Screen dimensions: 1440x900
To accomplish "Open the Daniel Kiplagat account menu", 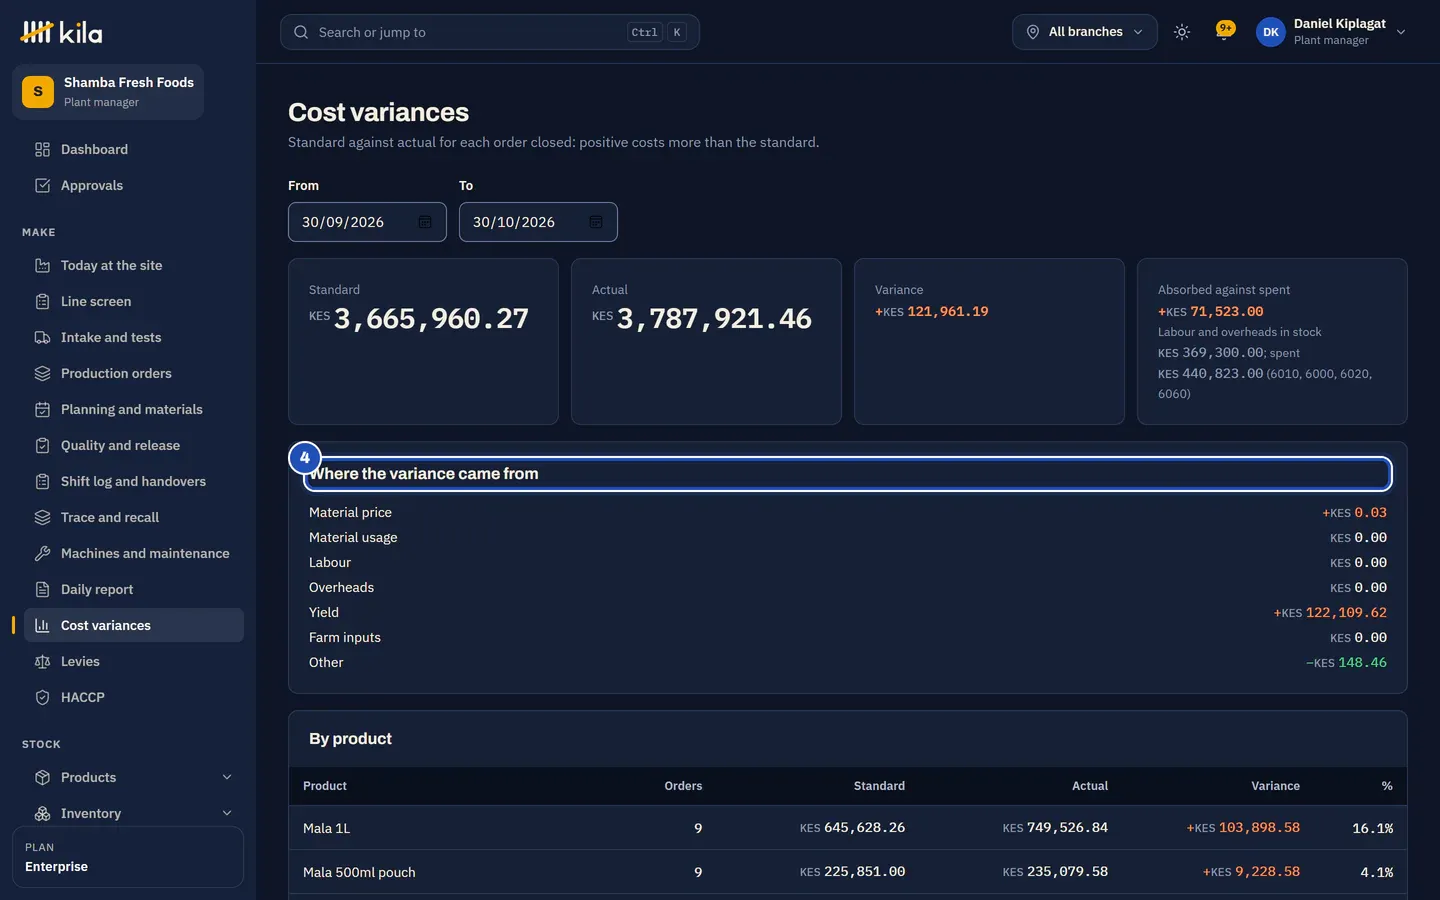I will pos(1332,32).
